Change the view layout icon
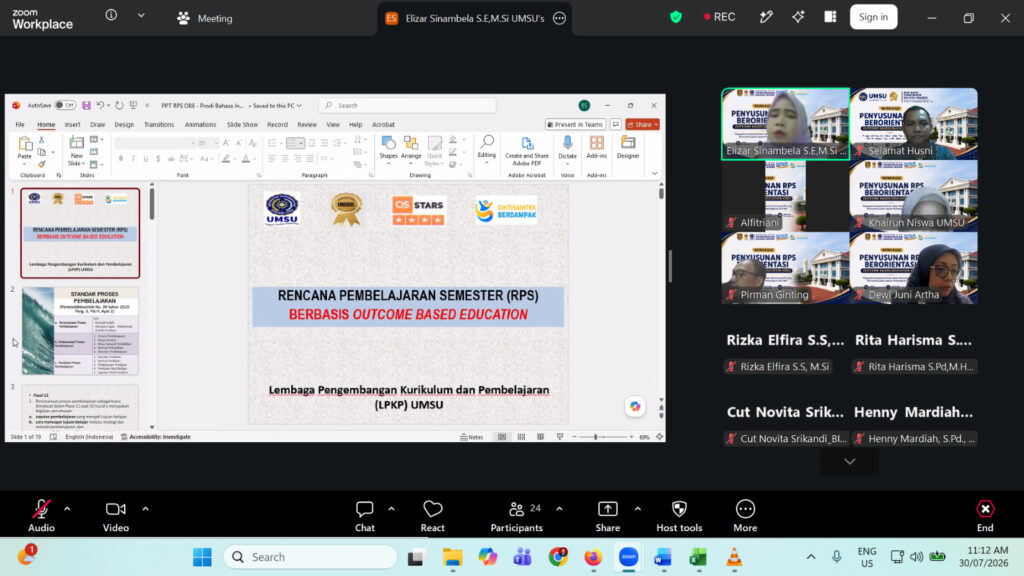The image size is (1024, 576). (x=830, y=17)
